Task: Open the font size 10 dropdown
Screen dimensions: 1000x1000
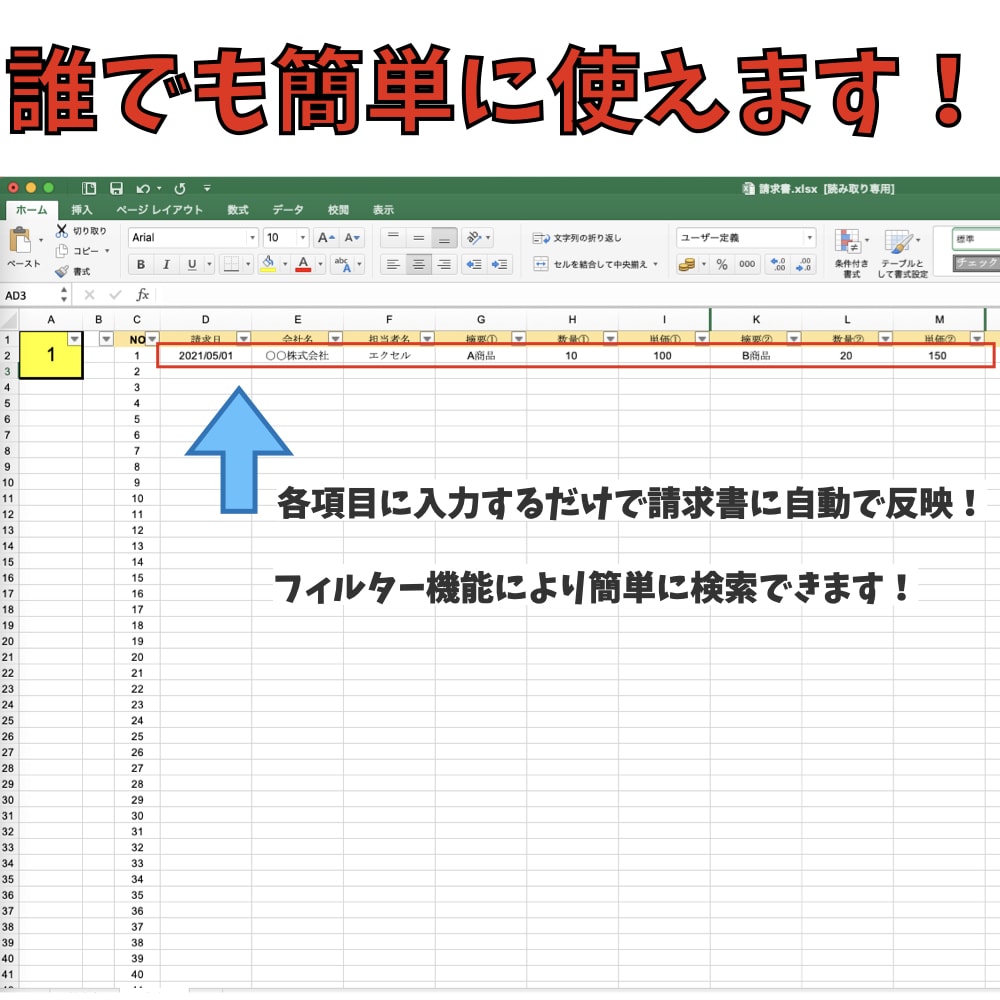Action: tap(302, 238)
